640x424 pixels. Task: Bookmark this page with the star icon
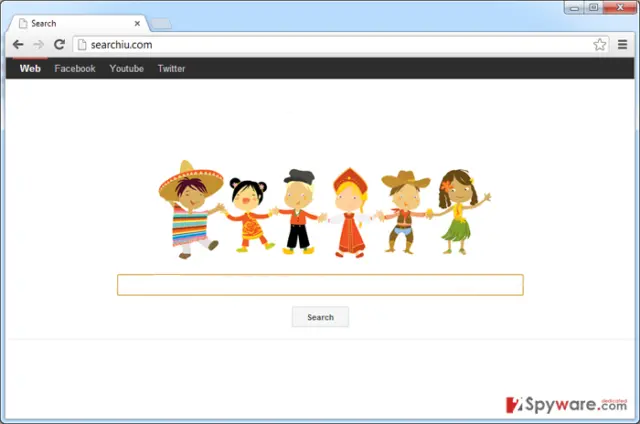coord(600,44)
